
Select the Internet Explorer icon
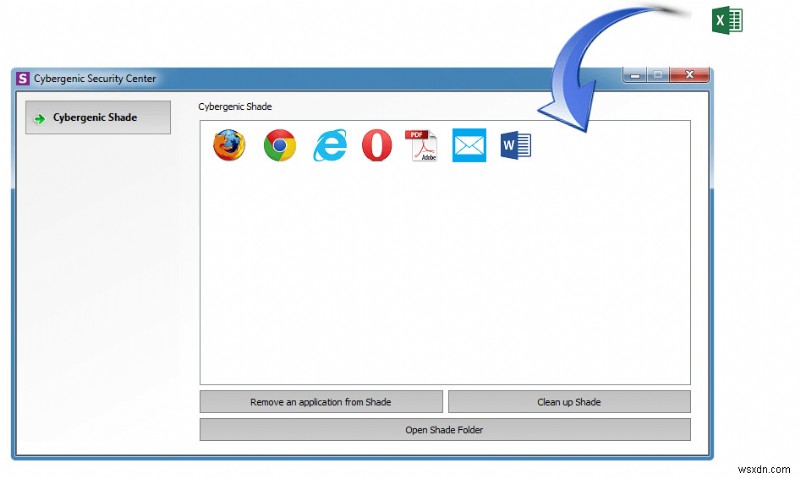tap(330, 145)
